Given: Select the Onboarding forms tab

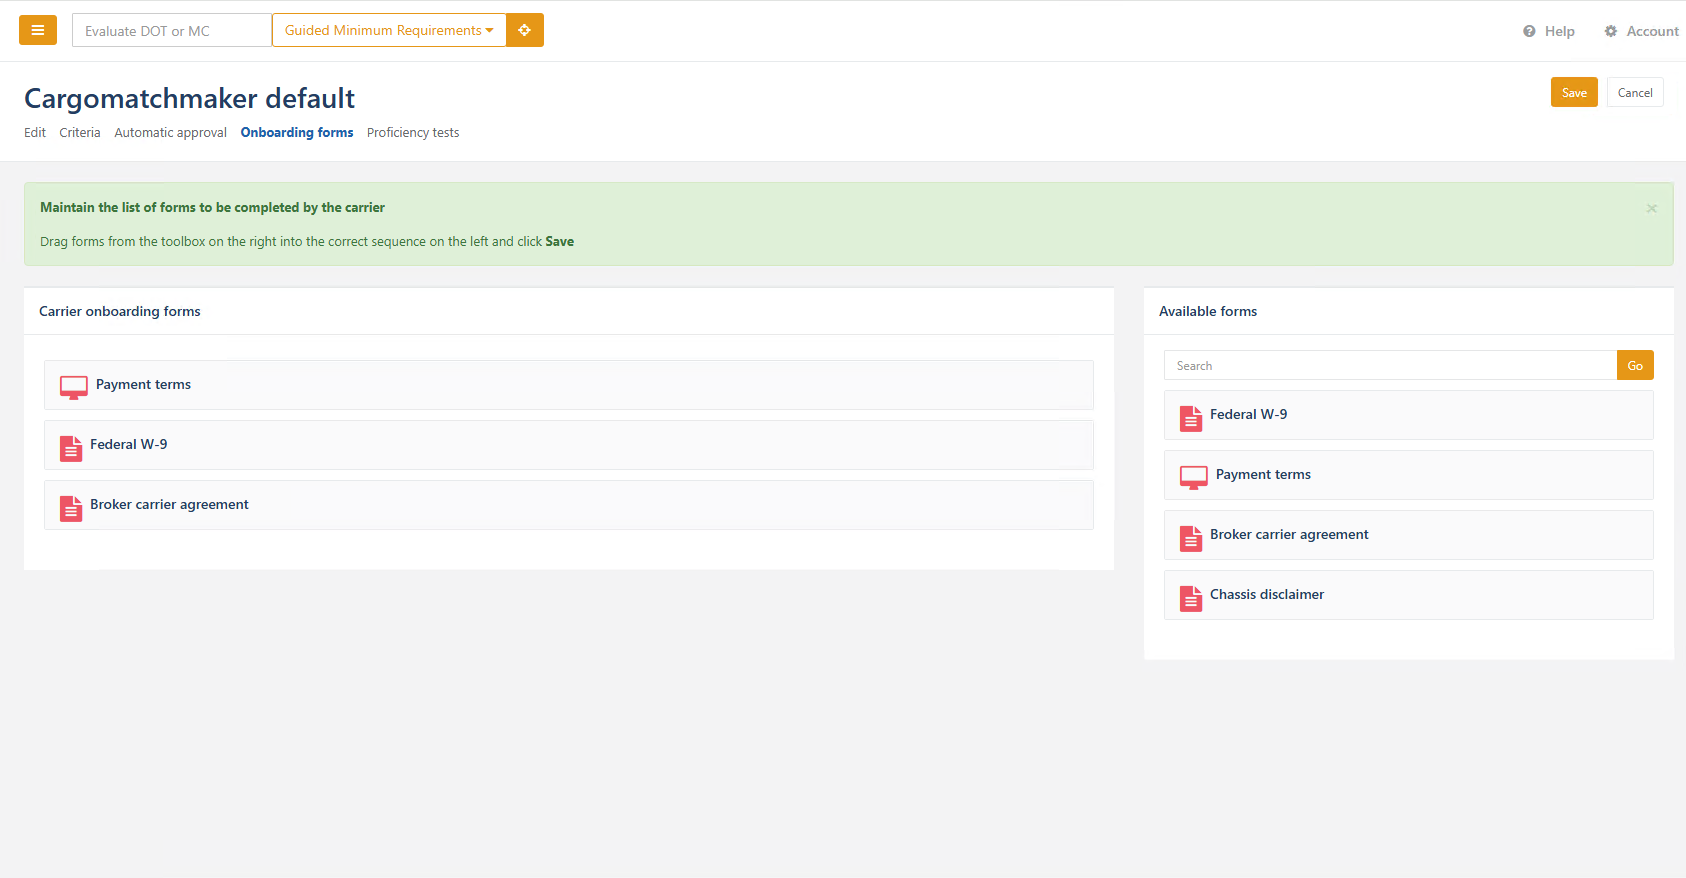Looking at the screenshot, I should (297, 132).
